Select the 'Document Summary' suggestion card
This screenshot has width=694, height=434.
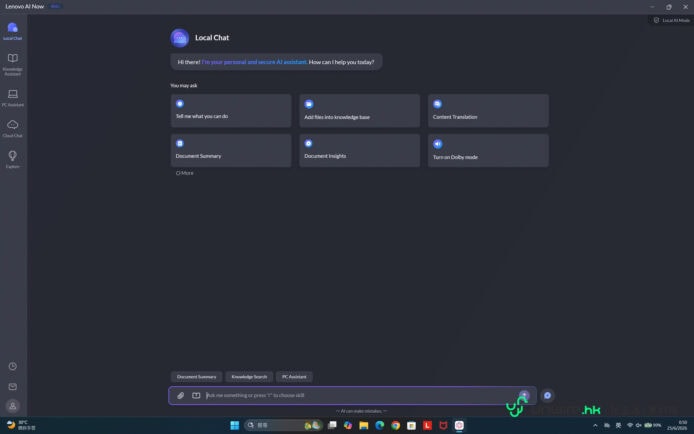[x=231, y=150]
